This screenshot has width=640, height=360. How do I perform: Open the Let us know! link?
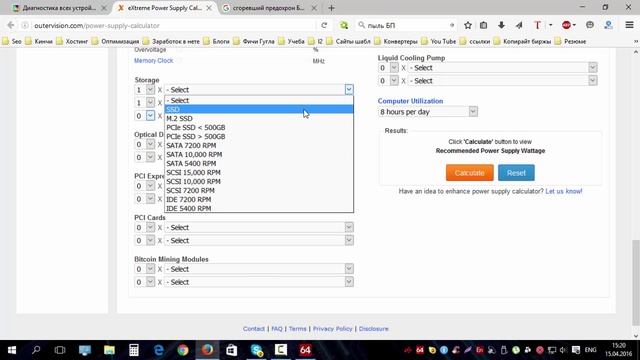564,191
